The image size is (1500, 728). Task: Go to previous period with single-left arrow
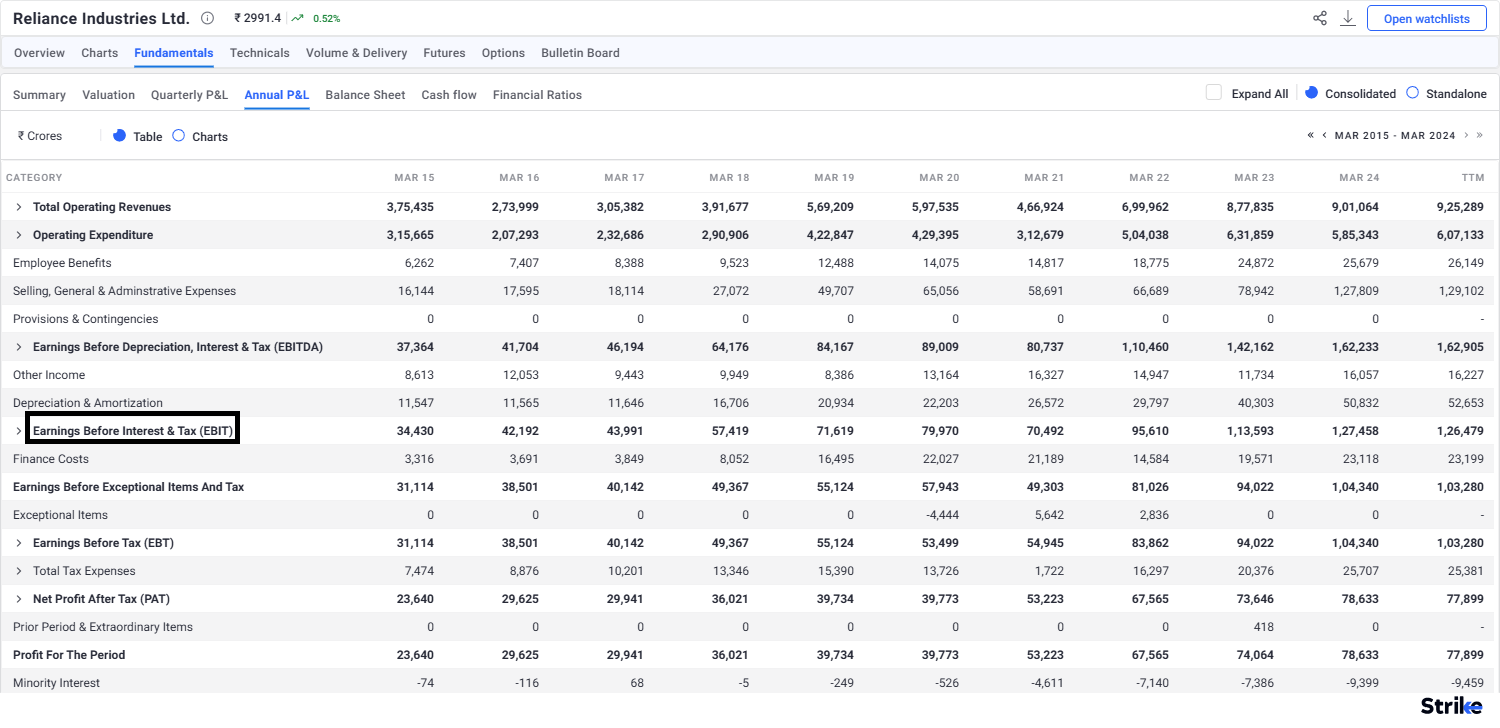point(1324,135)
